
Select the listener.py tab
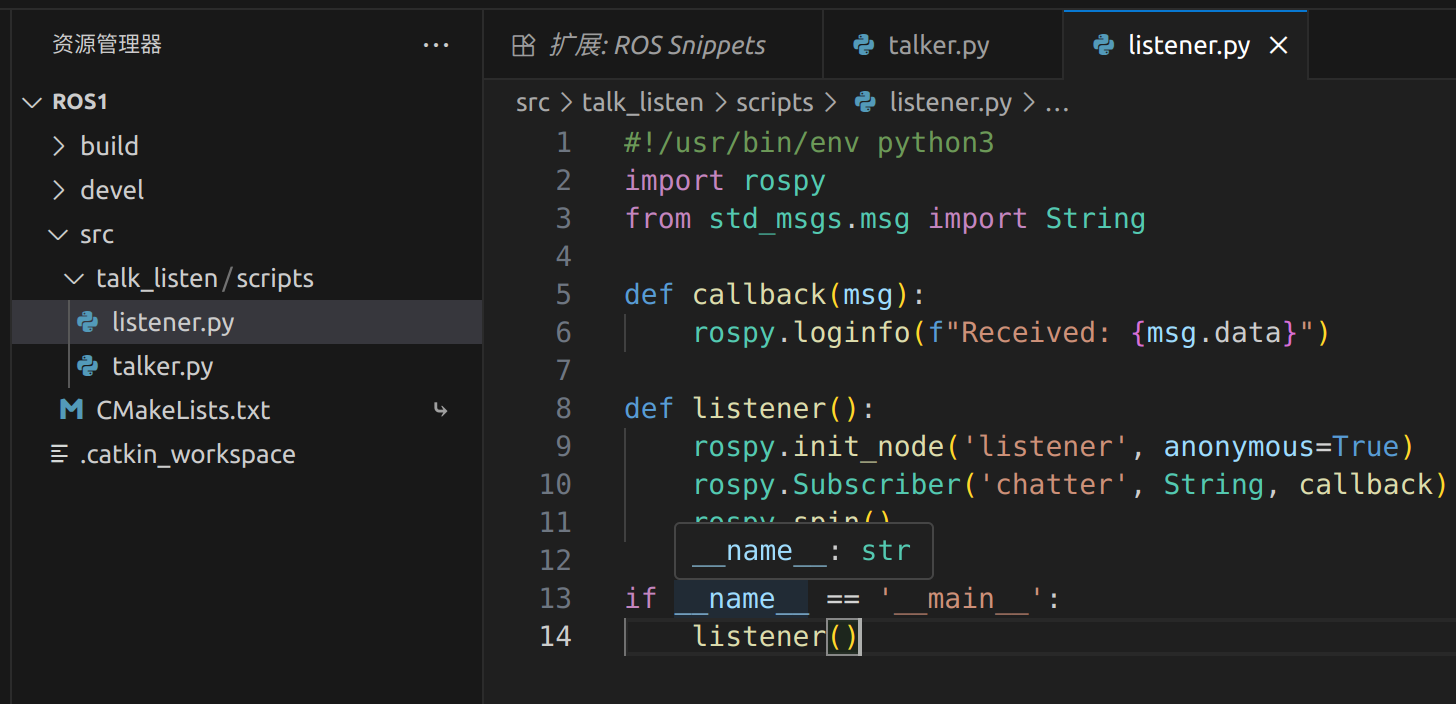coord(1185,45)
